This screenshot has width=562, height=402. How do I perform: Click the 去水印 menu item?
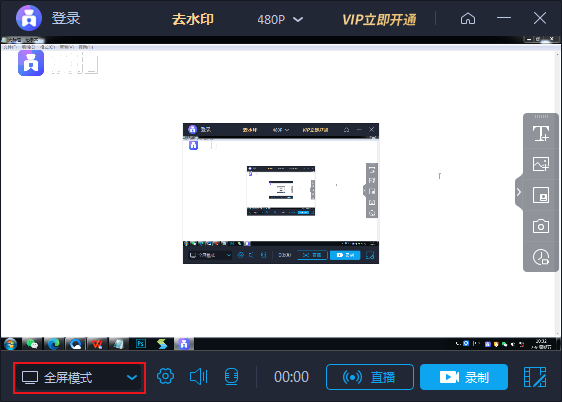point(193,19)
